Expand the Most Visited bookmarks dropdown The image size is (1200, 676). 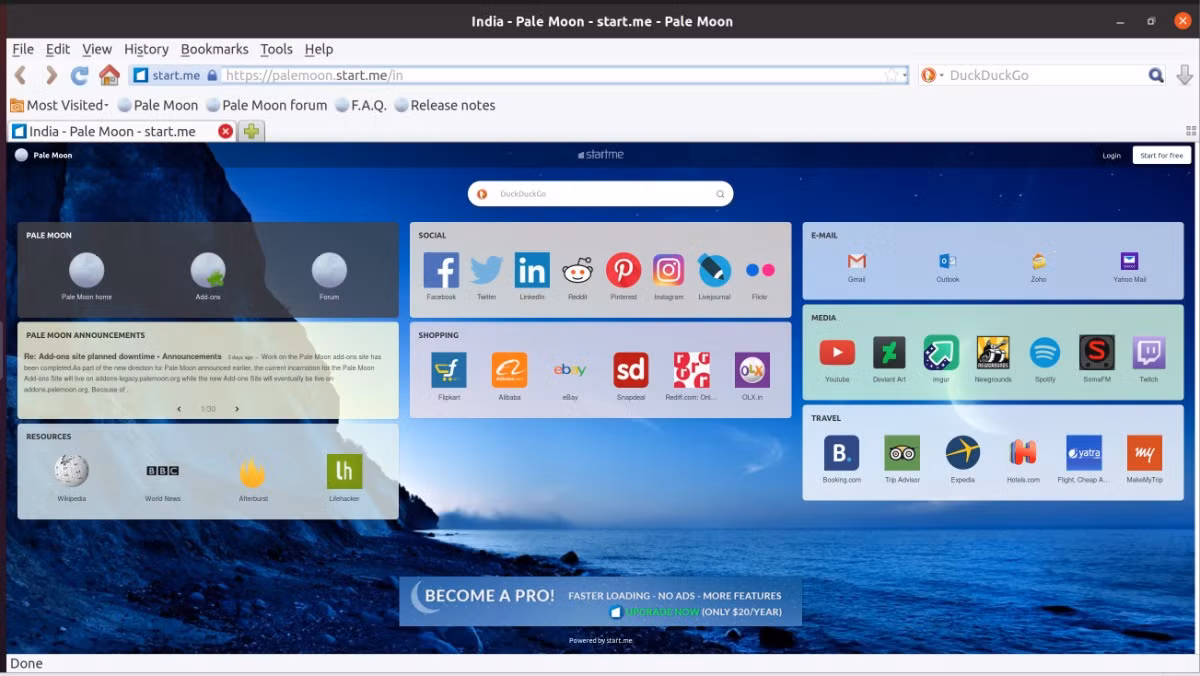[x=58, y=105]
